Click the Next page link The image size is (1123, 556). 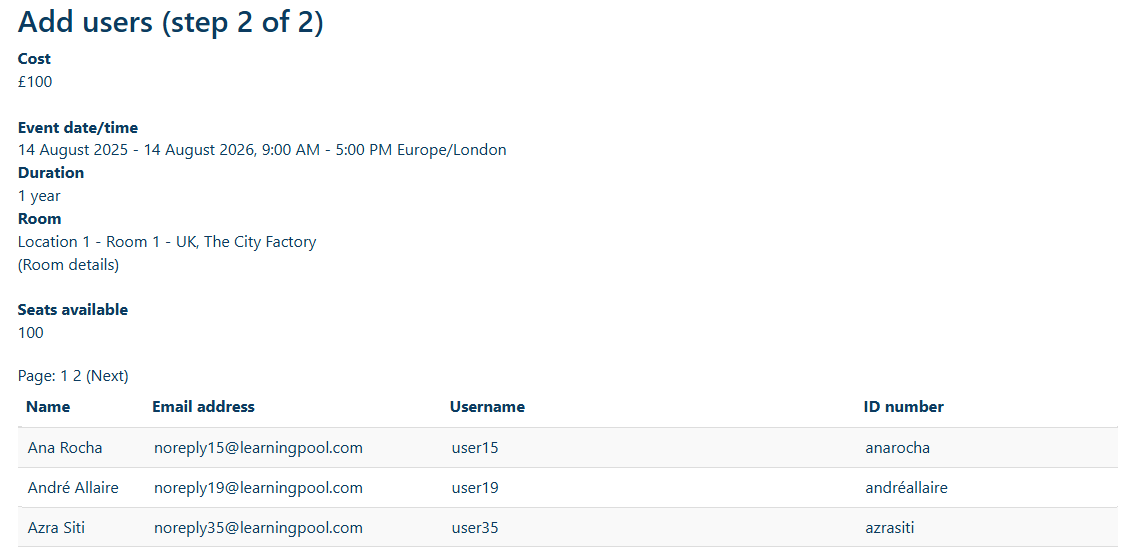107,376
